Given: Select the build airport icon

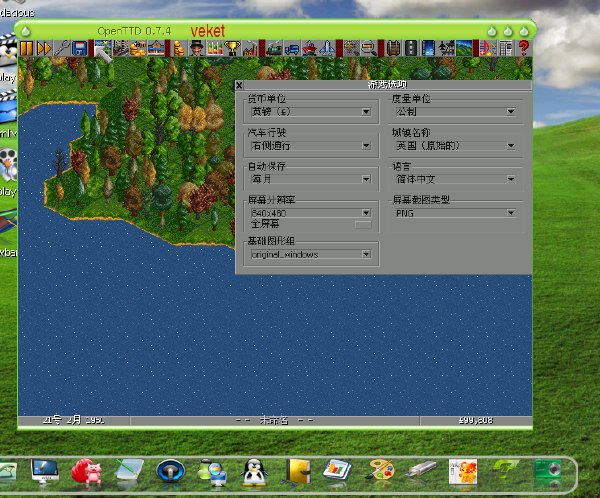Looking at the screenshot, I should click(446, 49).
